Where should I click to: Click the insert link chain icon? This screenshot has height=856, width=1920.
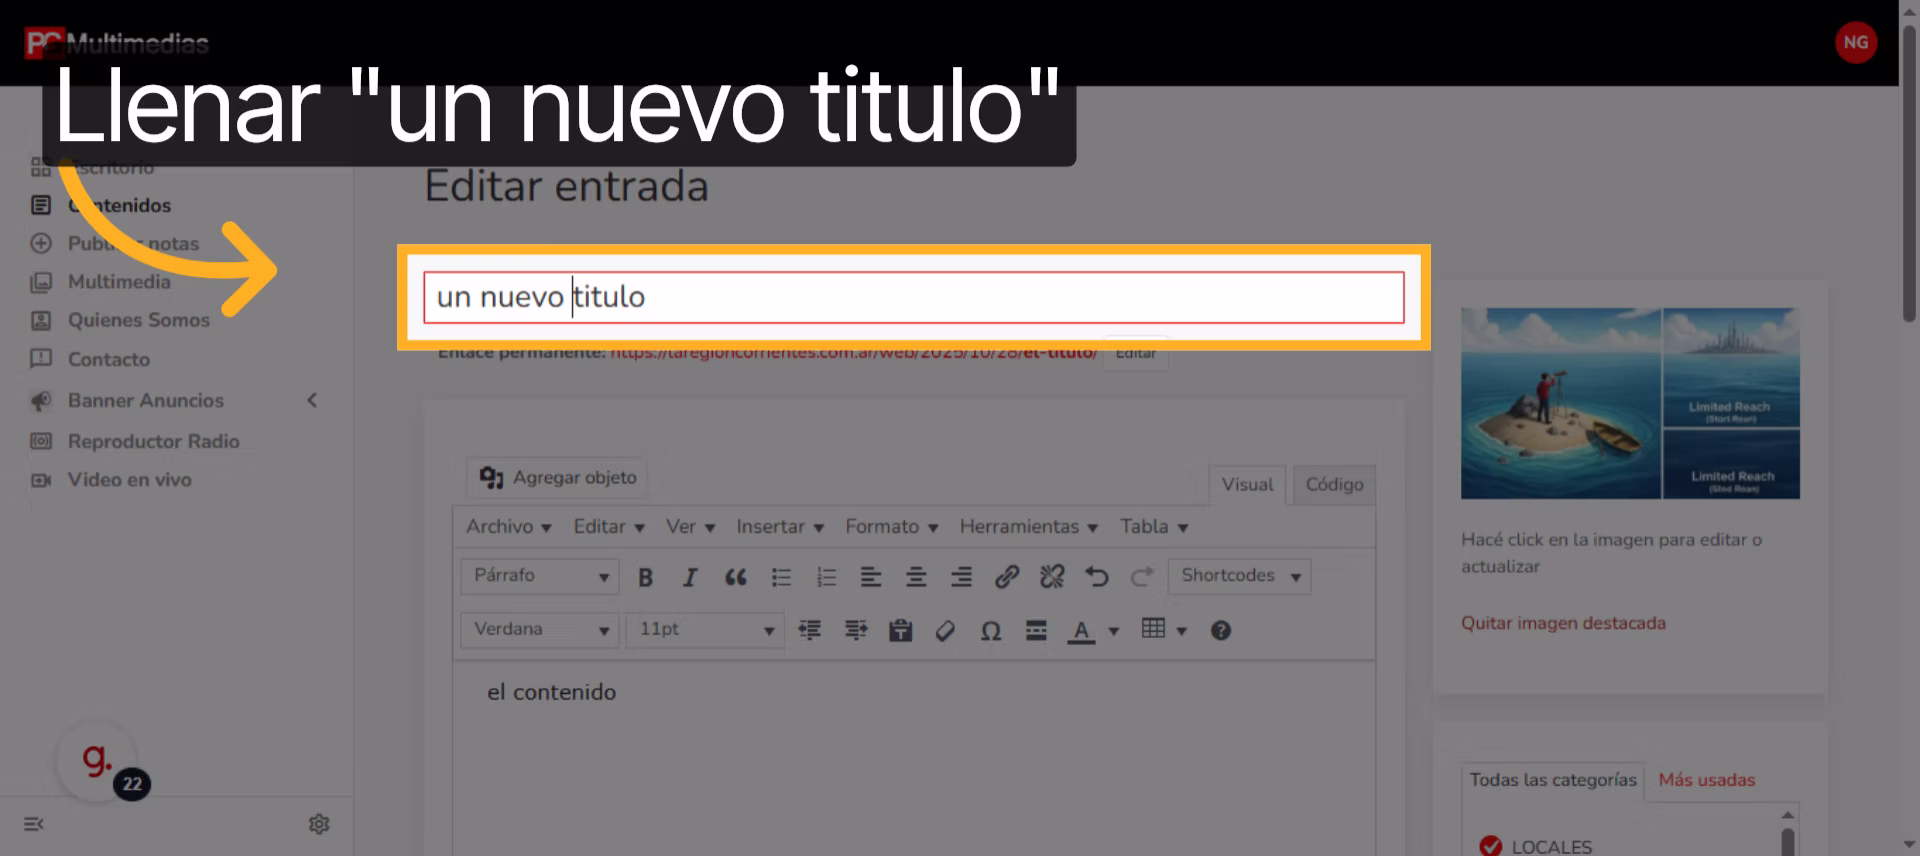click(x=1006, y=577)
